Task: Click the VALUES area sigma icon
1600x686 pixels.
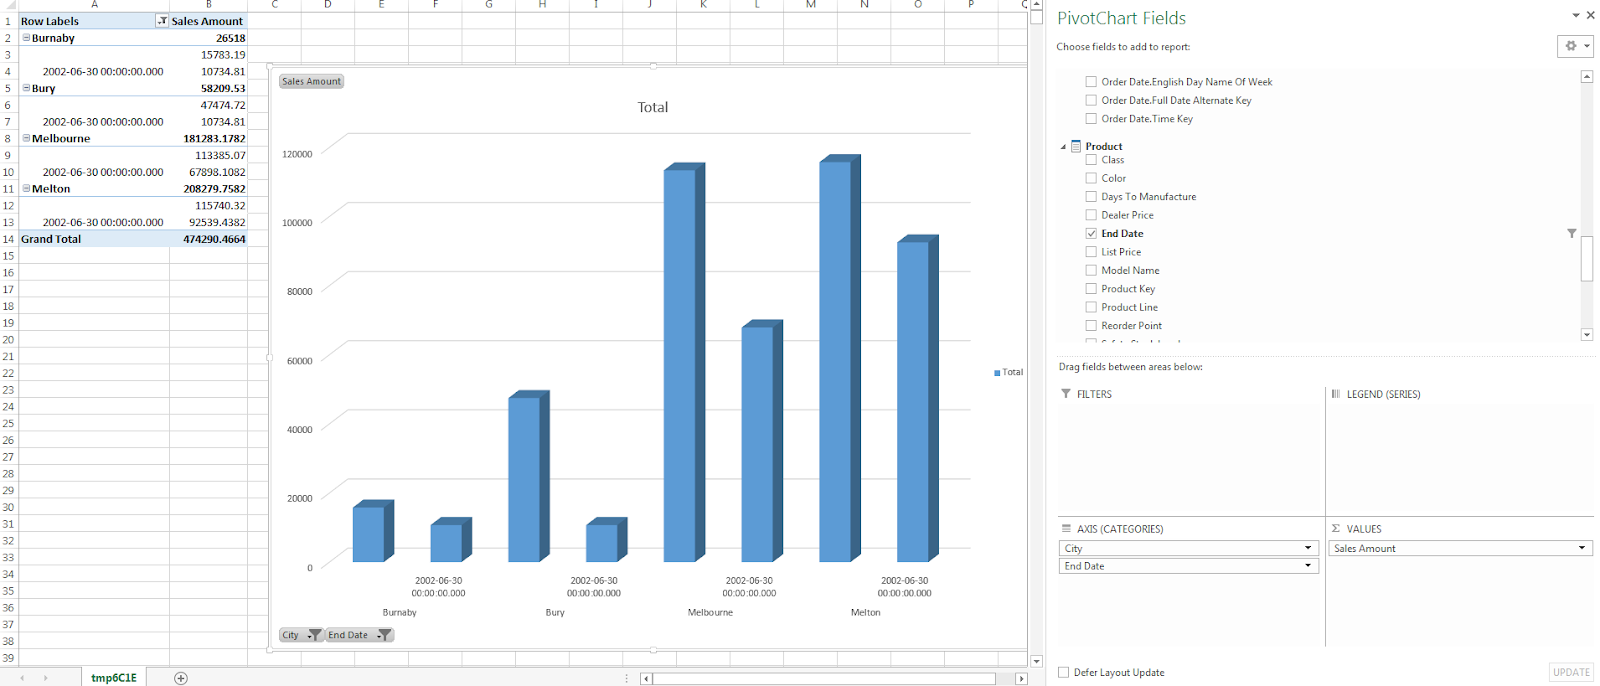Action: point(1336,529)
